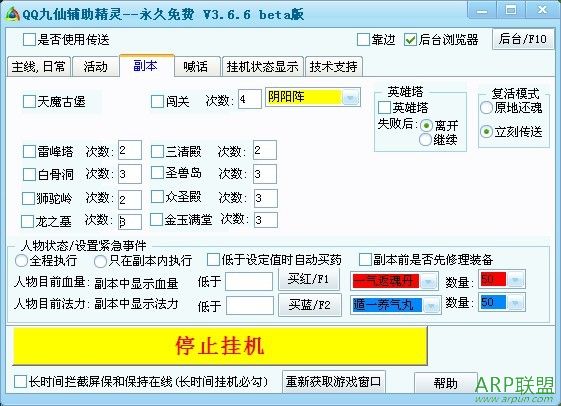Choose 原地还魂 revive mode
The width and height of the screenshot is (561, 406).
click(486, 107)
